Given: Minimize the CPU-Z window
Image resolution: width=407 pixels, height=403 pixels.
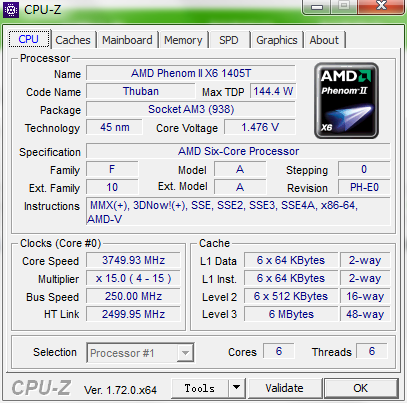Looking at the screenshot, I should [316, 6].
